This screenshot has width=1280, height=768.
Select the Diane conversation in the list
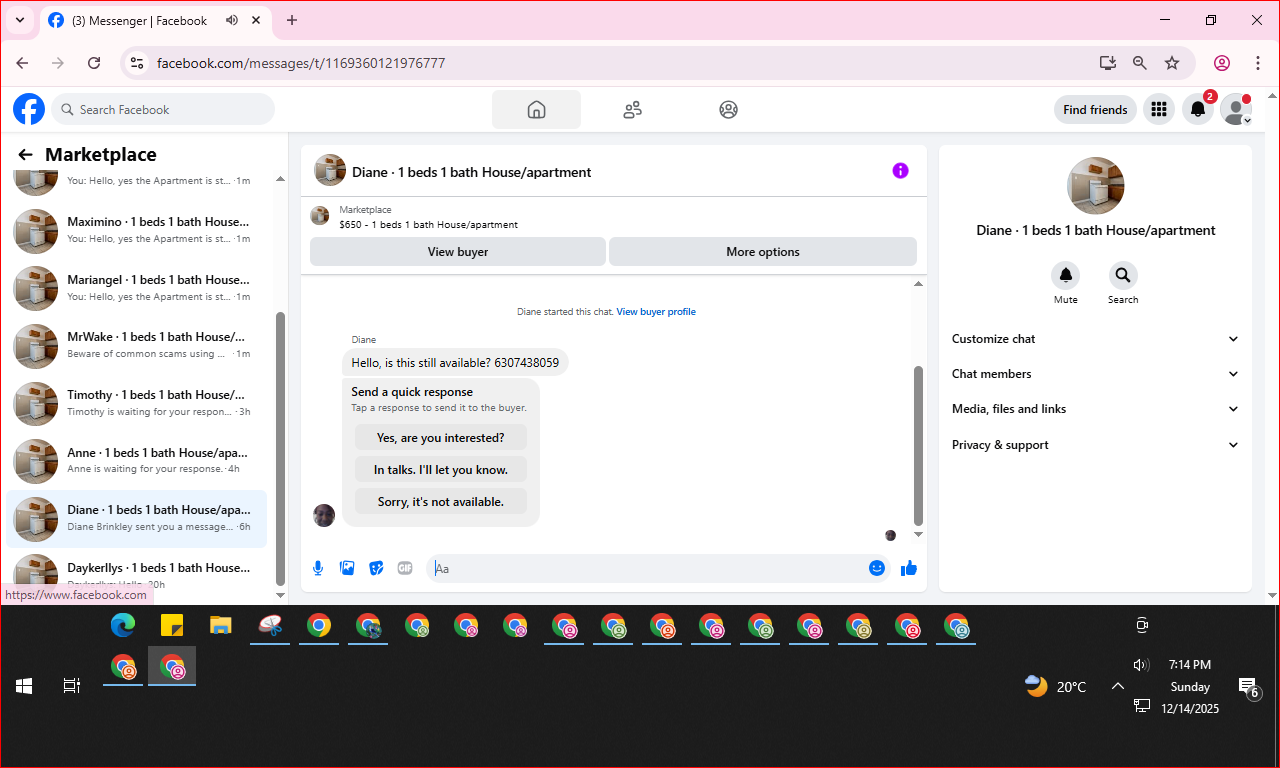(x=137, y=518)
